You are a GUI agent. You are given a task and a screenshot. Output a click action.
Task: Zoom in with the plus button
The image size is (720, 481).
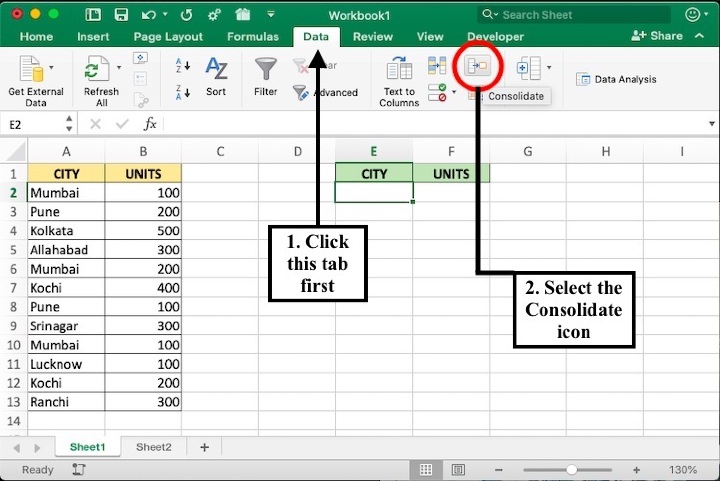pos(636,470)
